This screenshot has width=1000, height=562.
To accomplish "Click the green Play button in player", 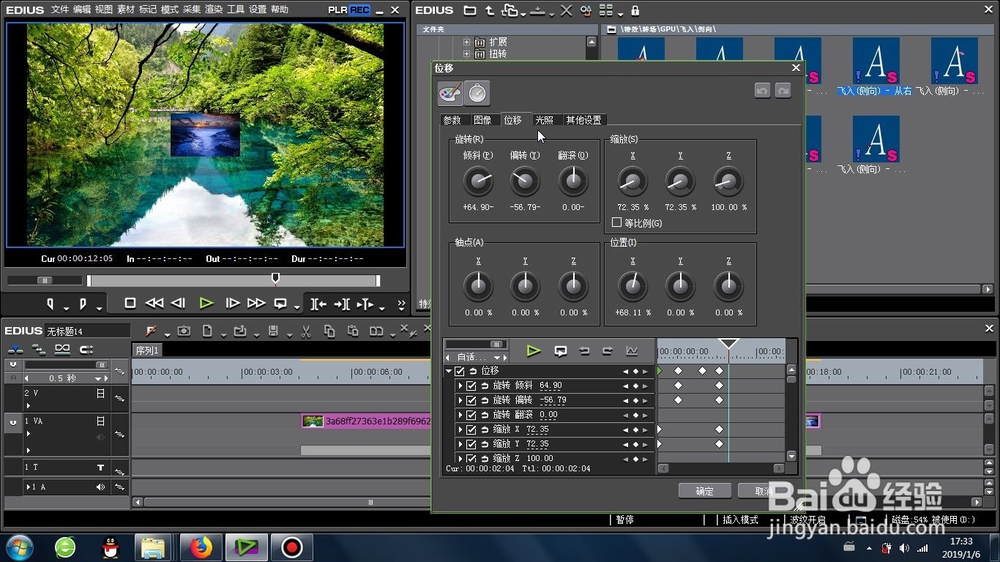I will (x=205, y=304).
